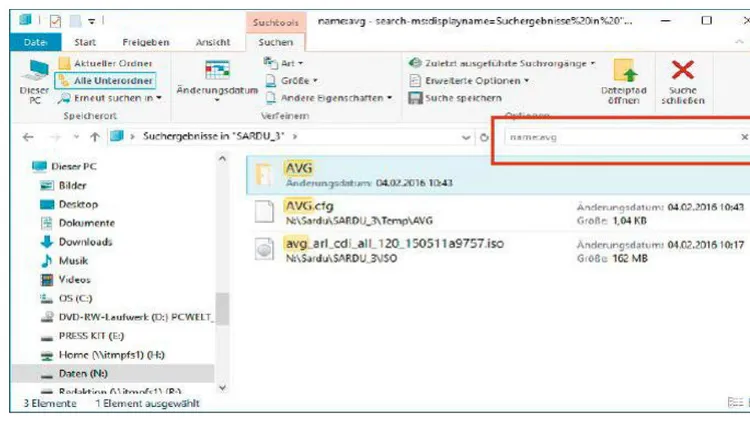Switch to the Freigeben tab
750x421 pixels.
click(x=146, y=42)
